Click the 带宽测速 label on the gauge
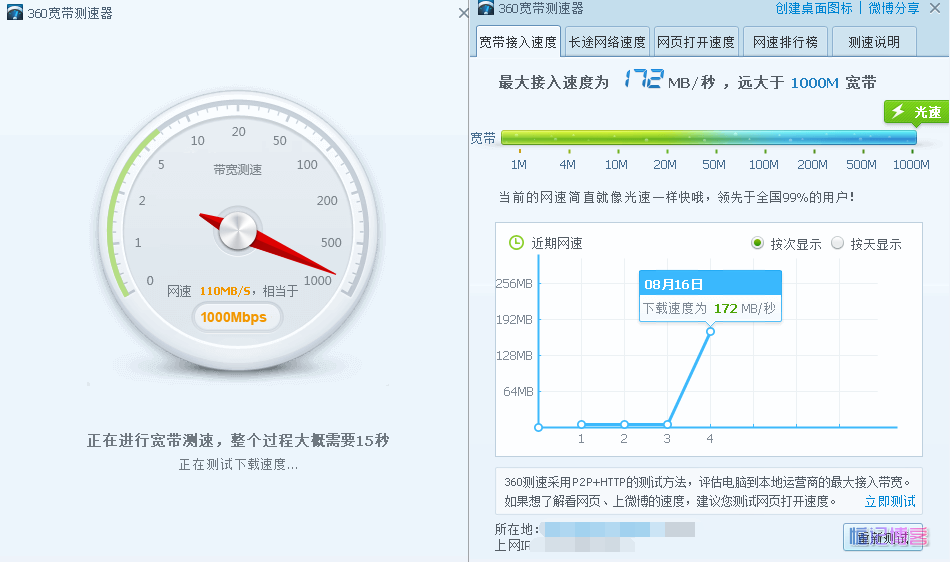 pyautogui.click(x=238, y=170)
